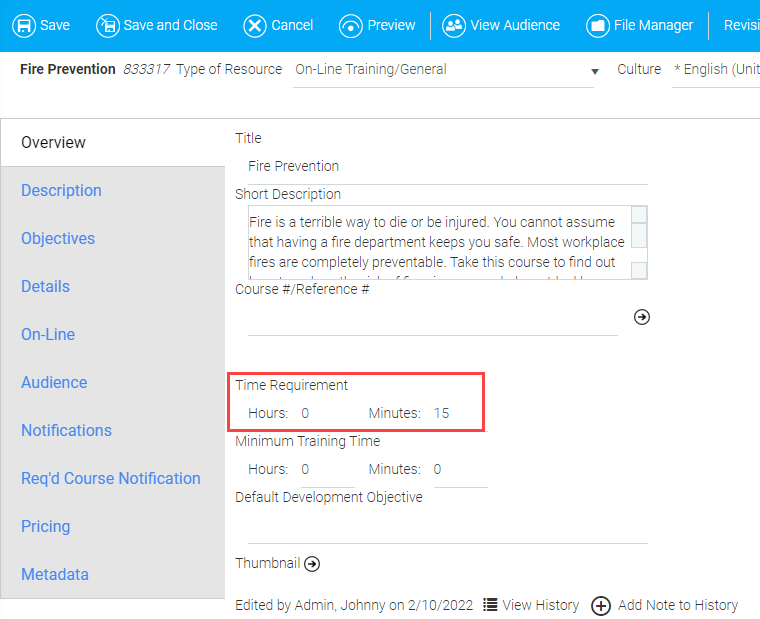Open the Objectives tab
760x619 pixels.
point(58,238)
